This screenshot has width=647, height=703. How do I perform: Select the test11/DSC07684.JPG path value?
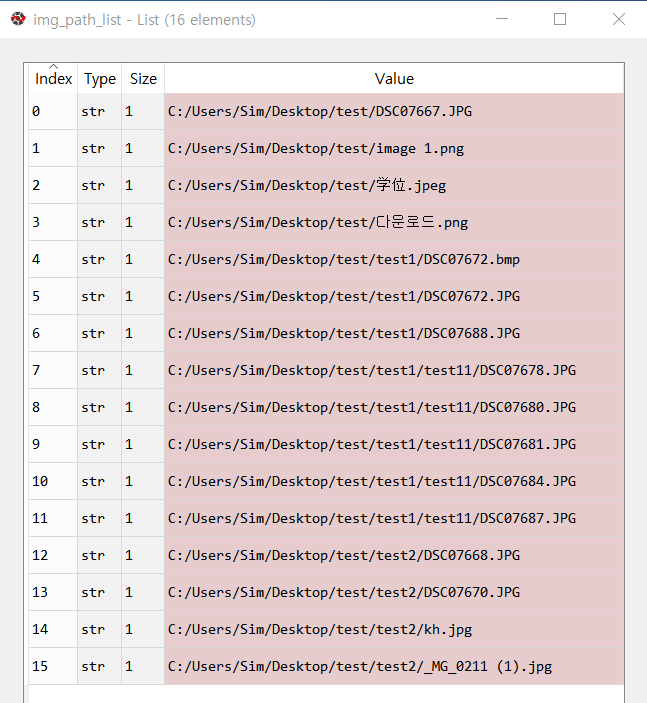(394, 482)
